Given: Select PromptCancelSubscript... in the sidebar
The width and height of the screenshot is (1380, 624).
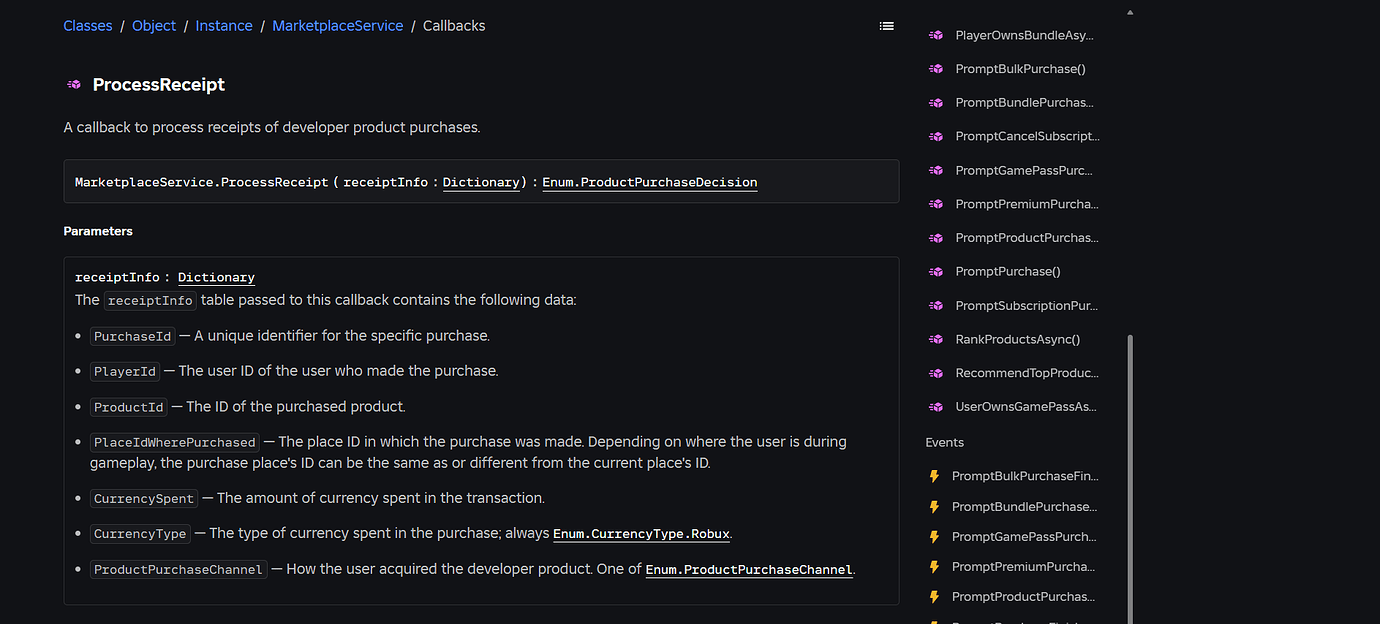Looking at the screenshot, I should [1027, 136].
